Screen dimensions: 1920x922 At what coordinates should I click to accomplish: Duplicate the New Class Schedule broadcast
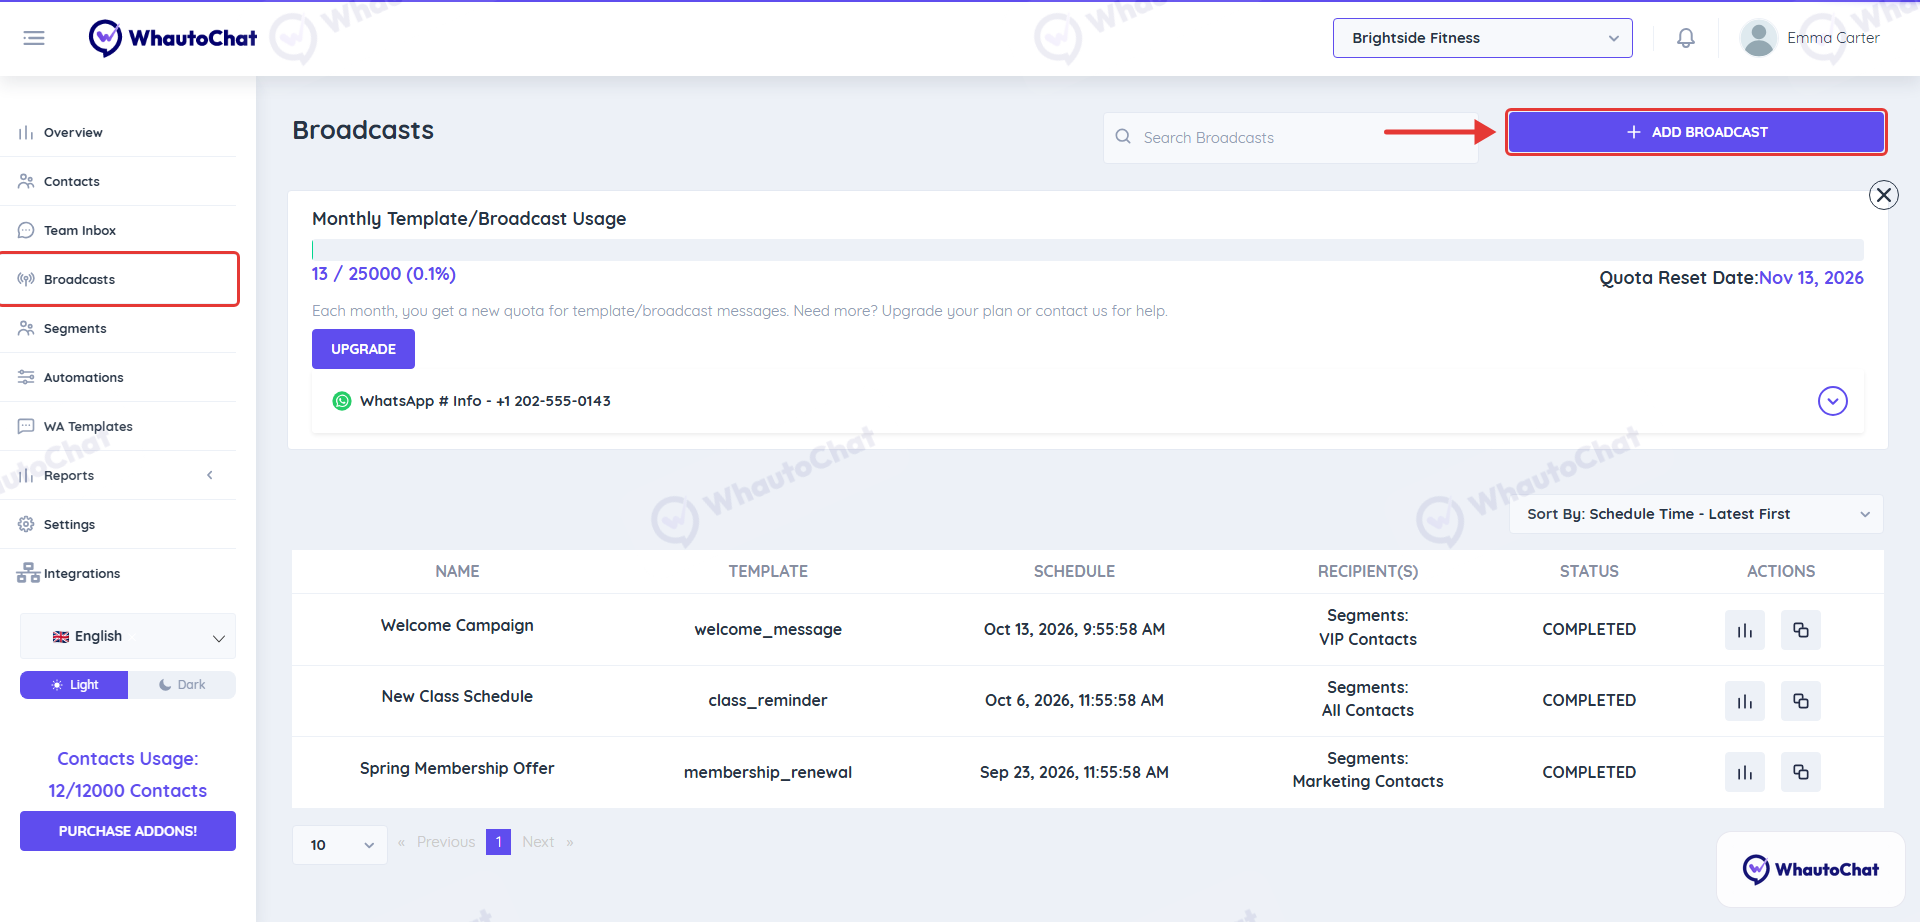point(1801,701)
